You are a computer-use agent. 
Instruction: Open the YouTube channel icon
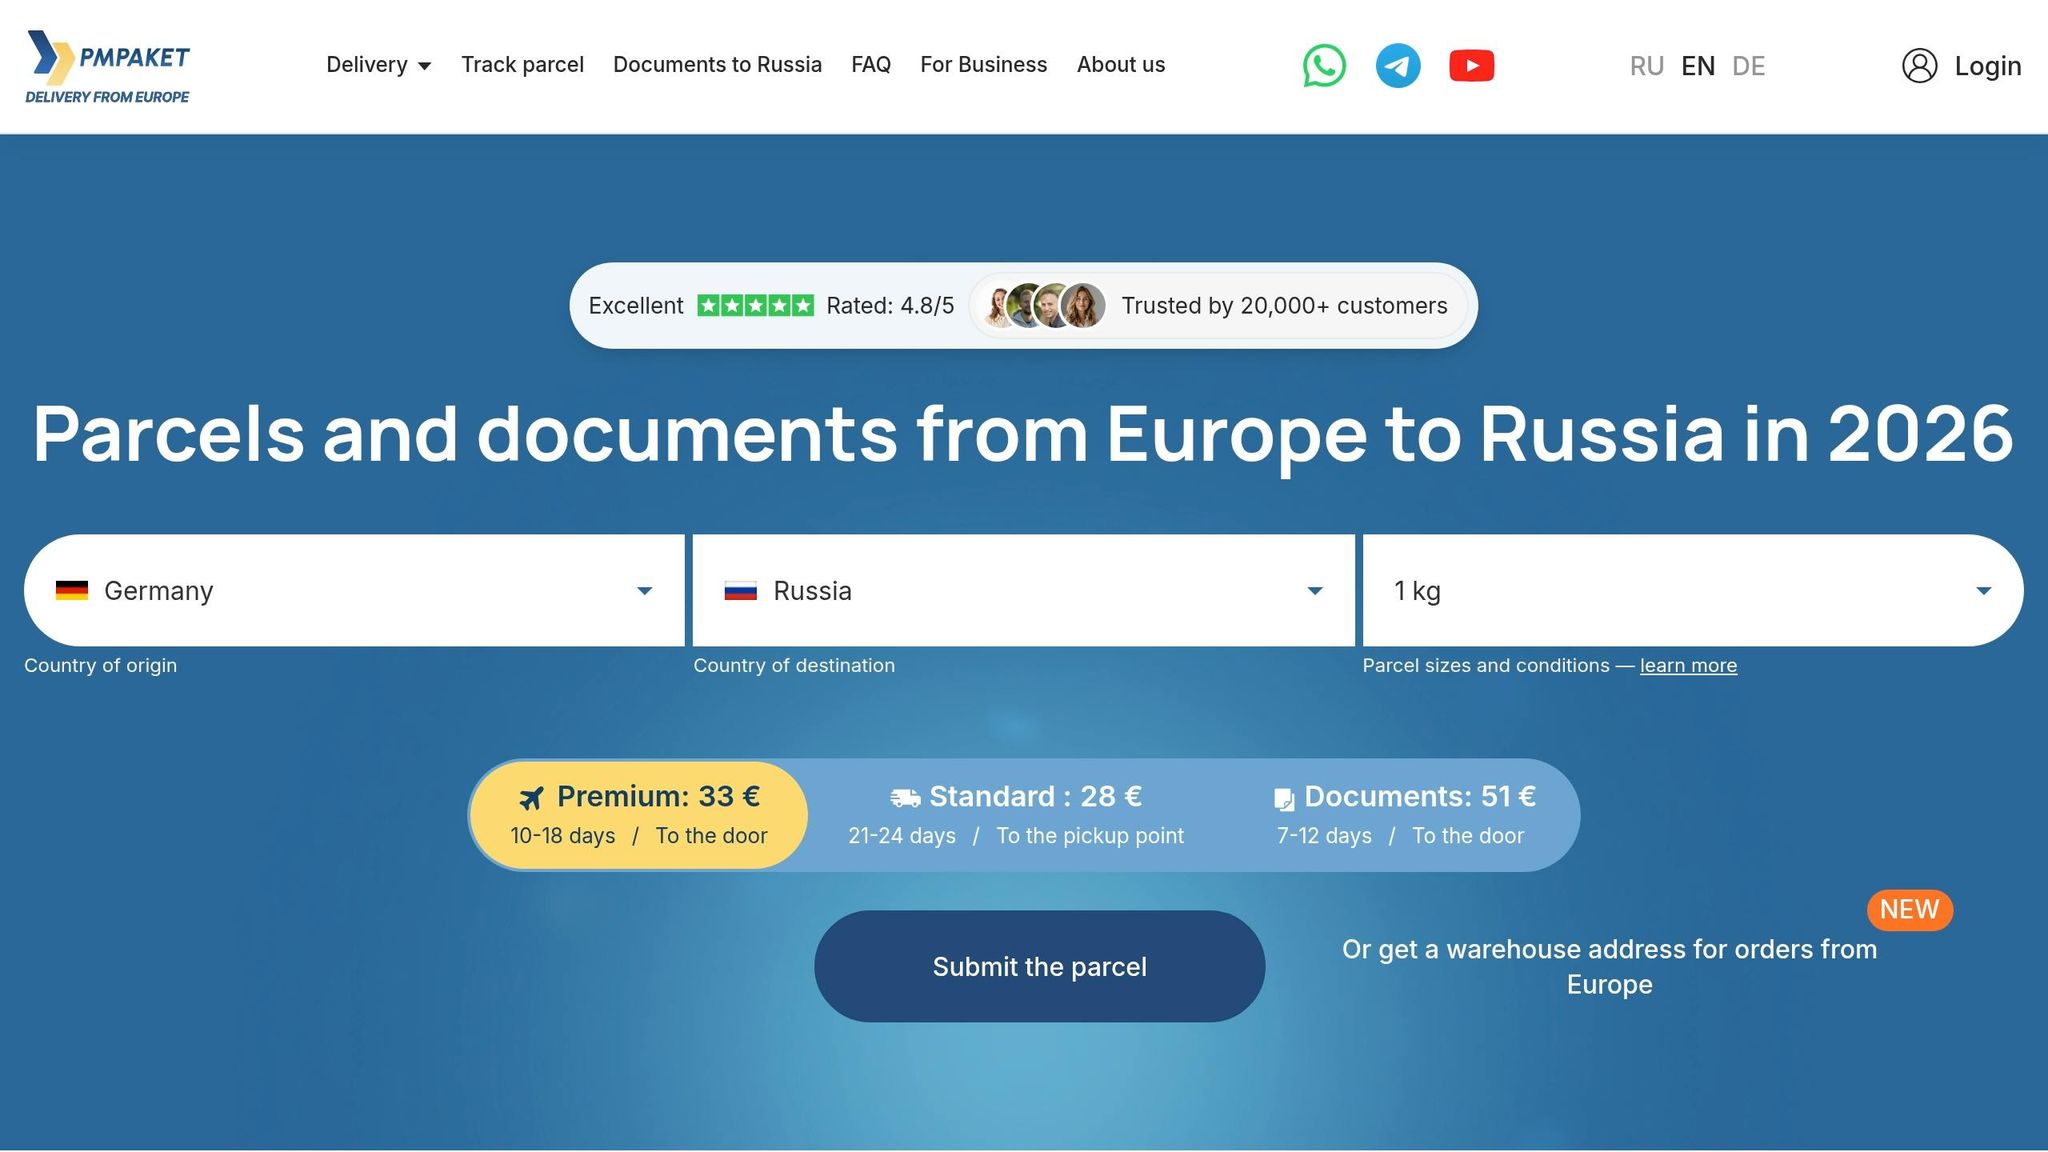coord(1472,66)
